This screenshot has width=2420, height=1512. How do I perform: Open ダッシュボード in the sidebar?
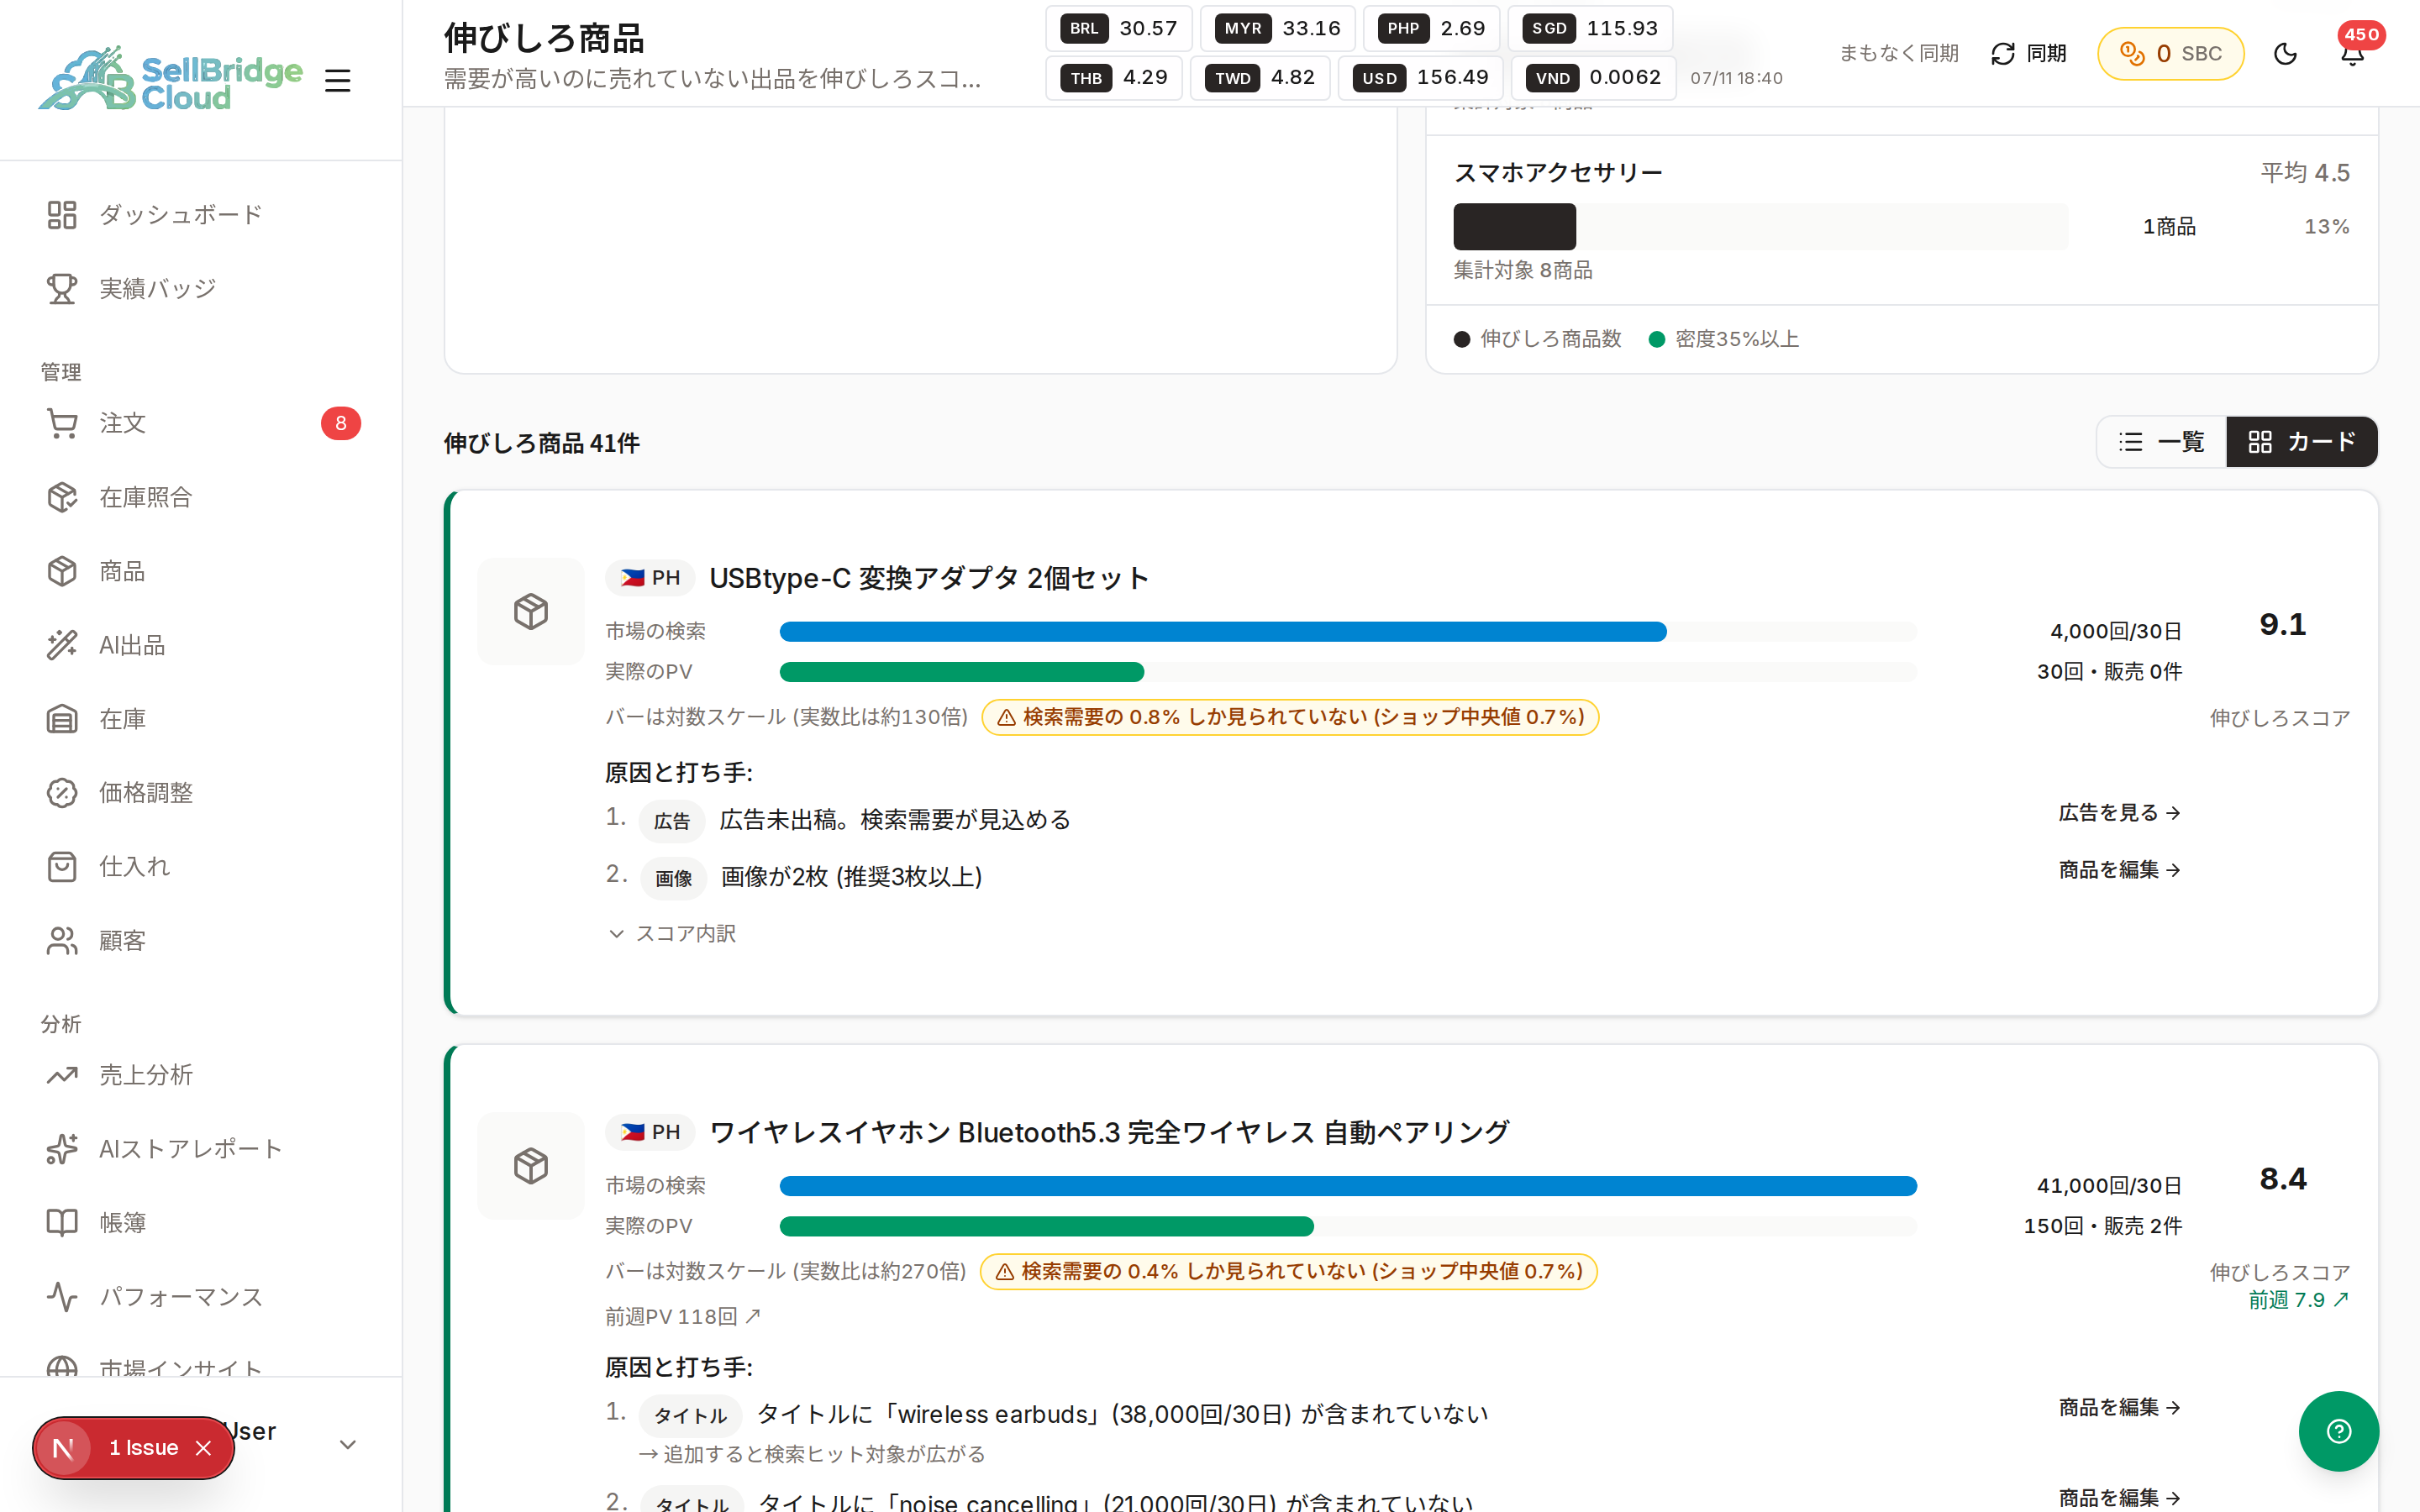pos(201,214)
